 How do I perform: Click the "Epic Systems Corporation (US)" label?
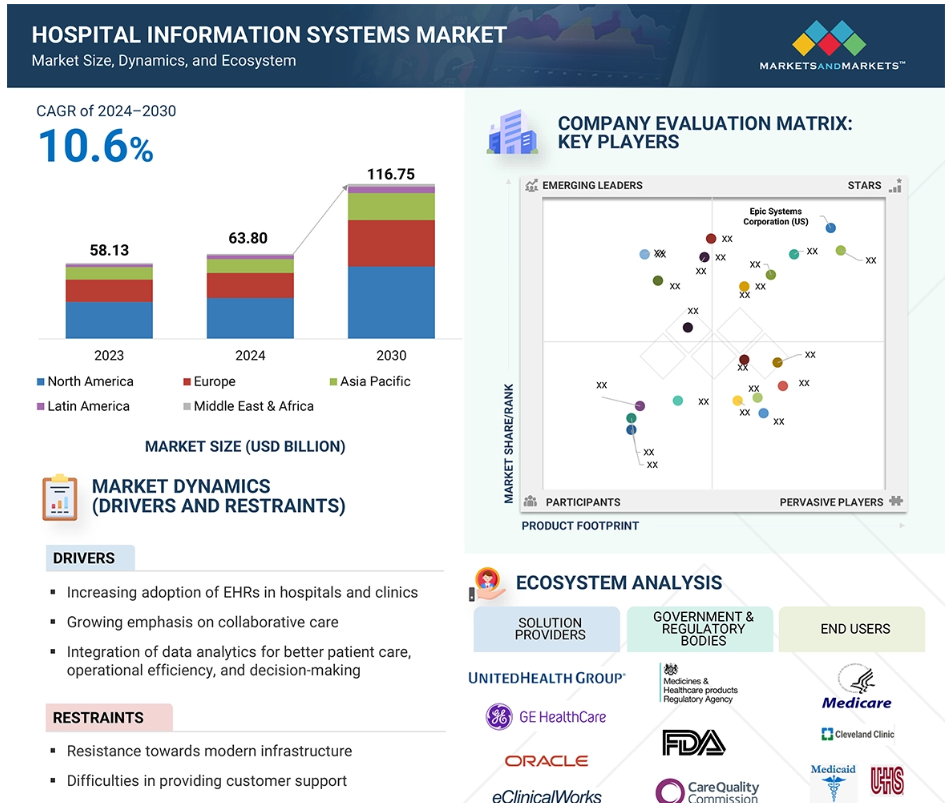coord(776,216)
